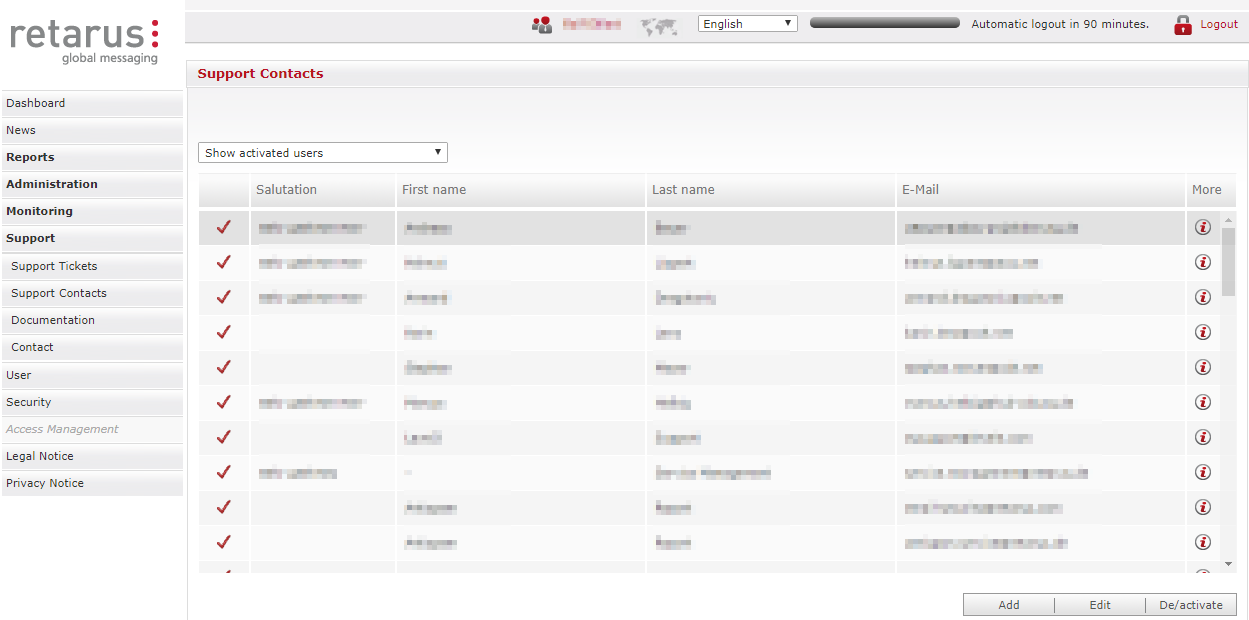Click the table scrollbar down arrow

(x=1228, y=565)
